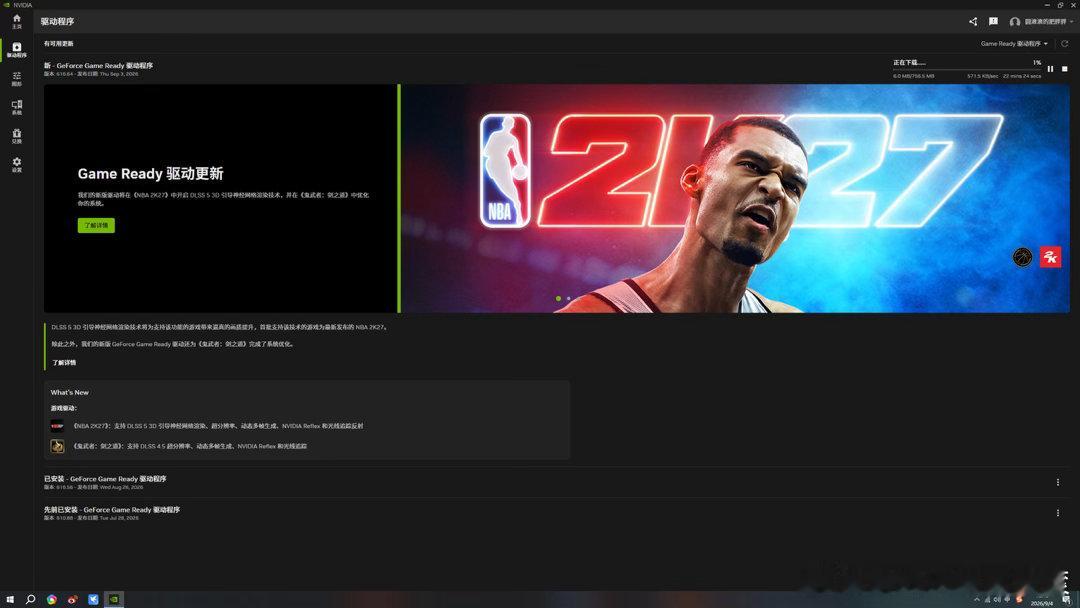
Task: Click the user avatar icon
Action: pyautogui.click(x=1015, y=22)
